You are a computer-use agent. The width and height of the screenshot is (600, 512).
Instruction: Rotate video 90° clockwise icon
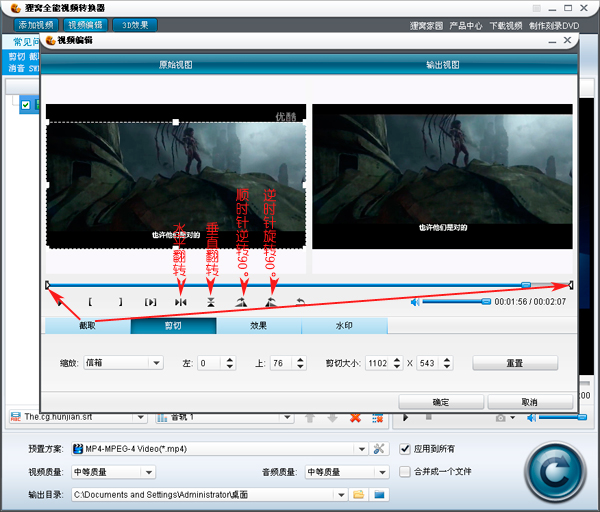[241, 302]
